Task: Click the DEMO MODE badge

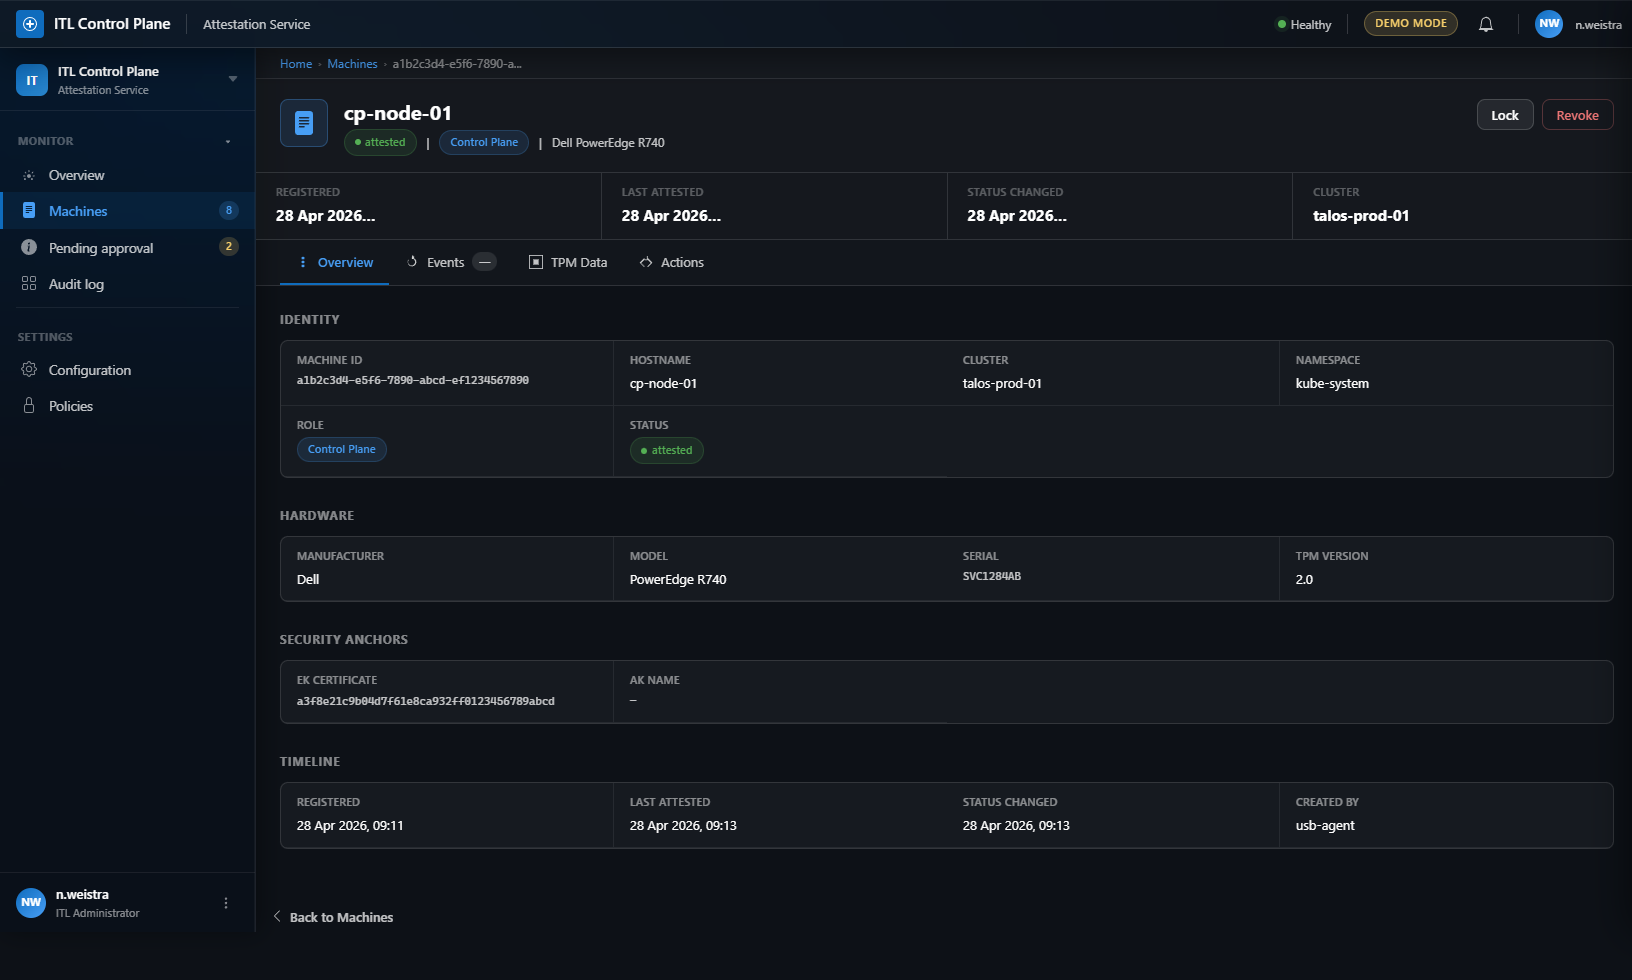Action: 1411,23
